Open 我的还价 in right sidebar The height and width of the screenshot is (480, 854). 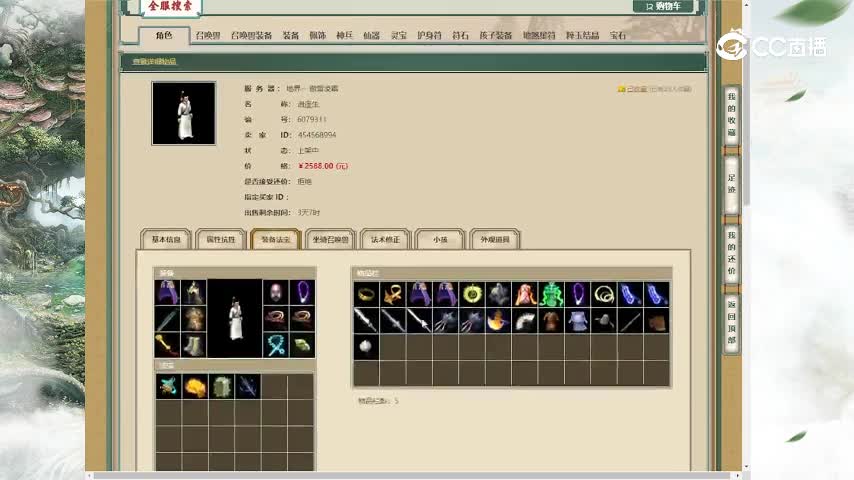pyautogui.click(x=731, y=253)
